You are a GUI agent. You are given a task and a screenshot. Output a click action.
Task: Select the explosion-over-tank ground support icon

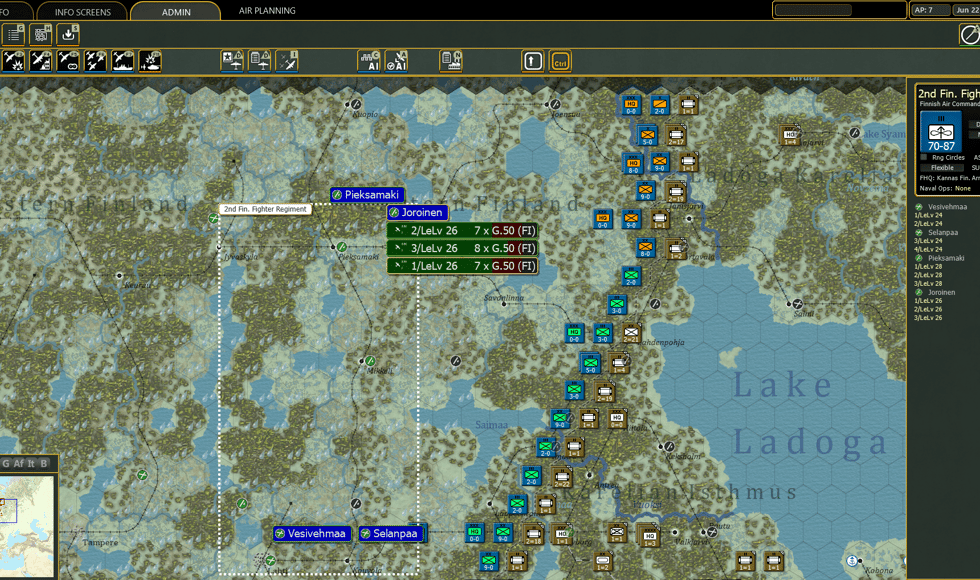click(150, 61)
